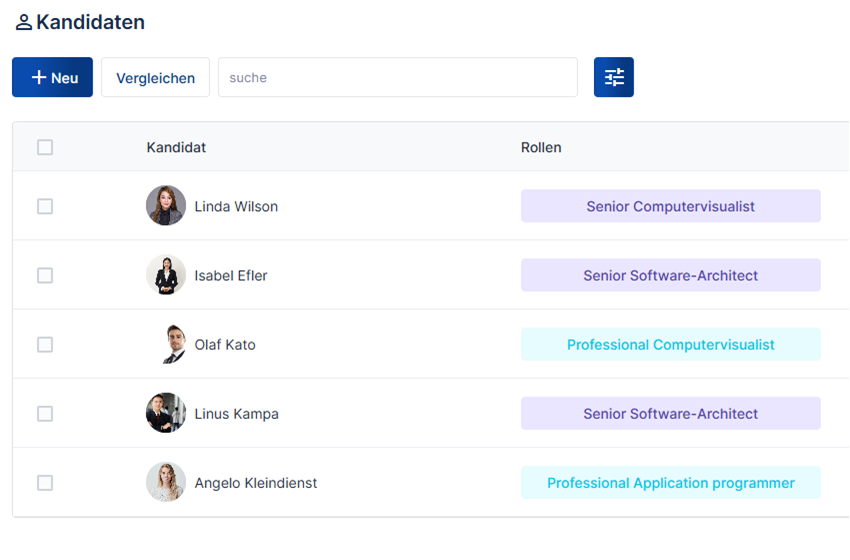Select the checkbox next to Isabel Efler
Viewport: 850px width, 560px height.
click(x=45, y=275)
